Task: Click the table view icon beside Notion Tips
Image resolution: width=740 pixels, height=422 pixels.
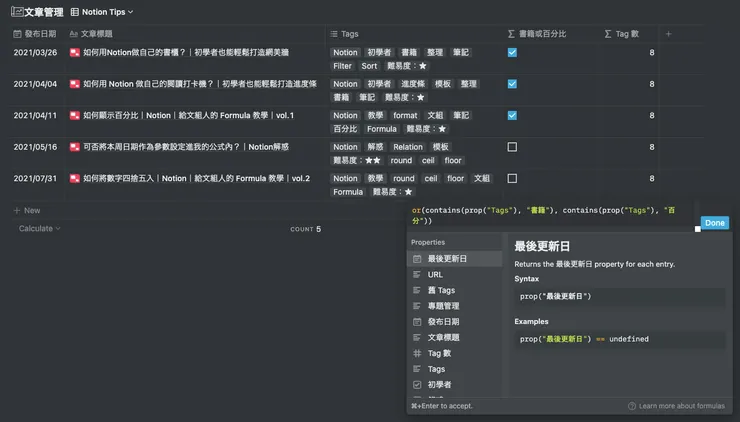Action: pyautogui.click(x=75, y=12)
